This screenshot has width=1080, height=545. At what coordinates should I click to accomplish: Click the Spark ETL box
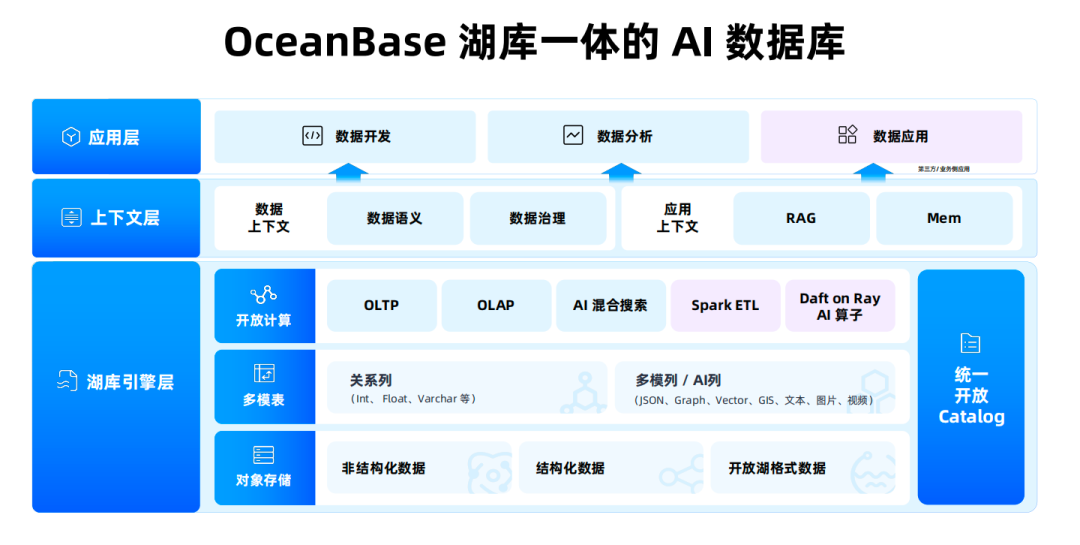coord(725,305)
